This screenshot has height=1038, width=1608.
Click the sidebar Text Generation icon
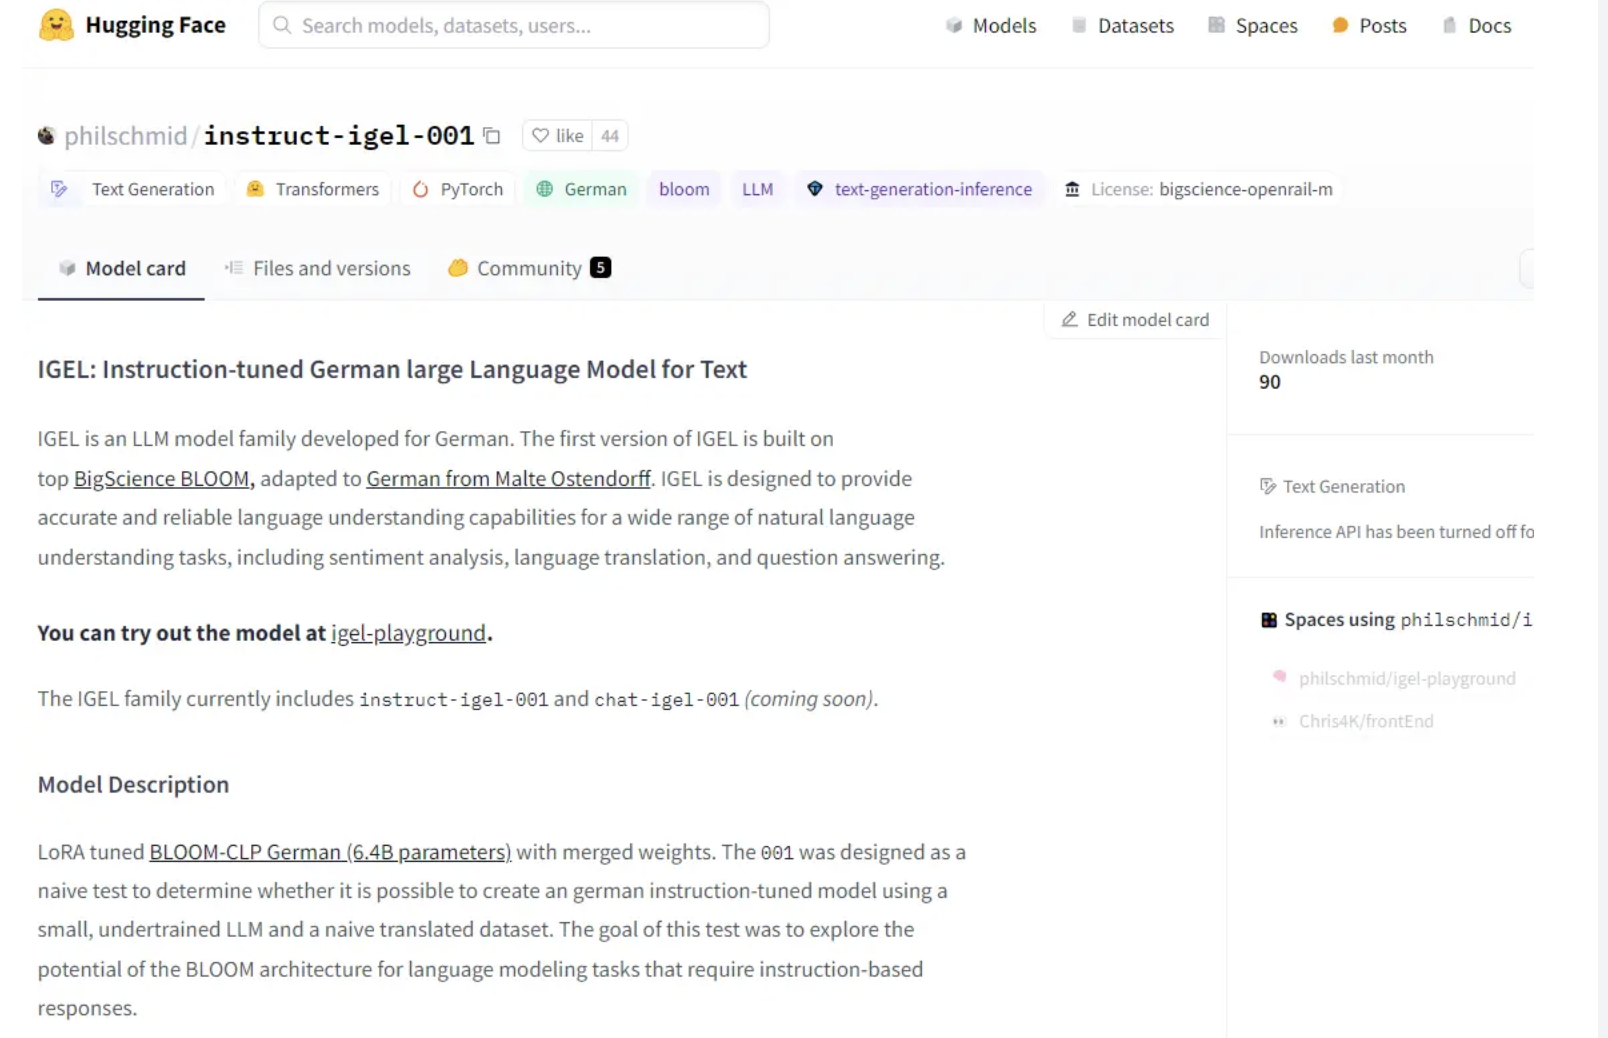tap(1268, 487)
